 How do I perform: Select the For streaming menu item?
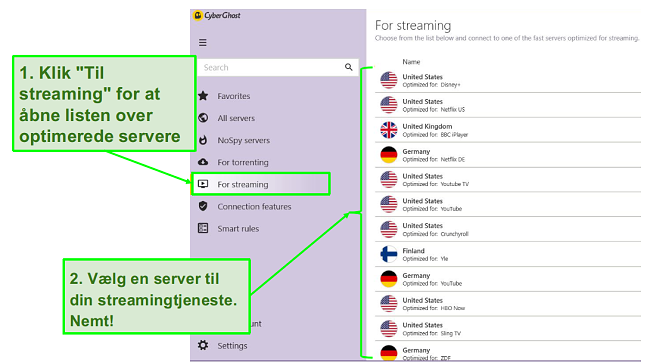tap(261, 184)
